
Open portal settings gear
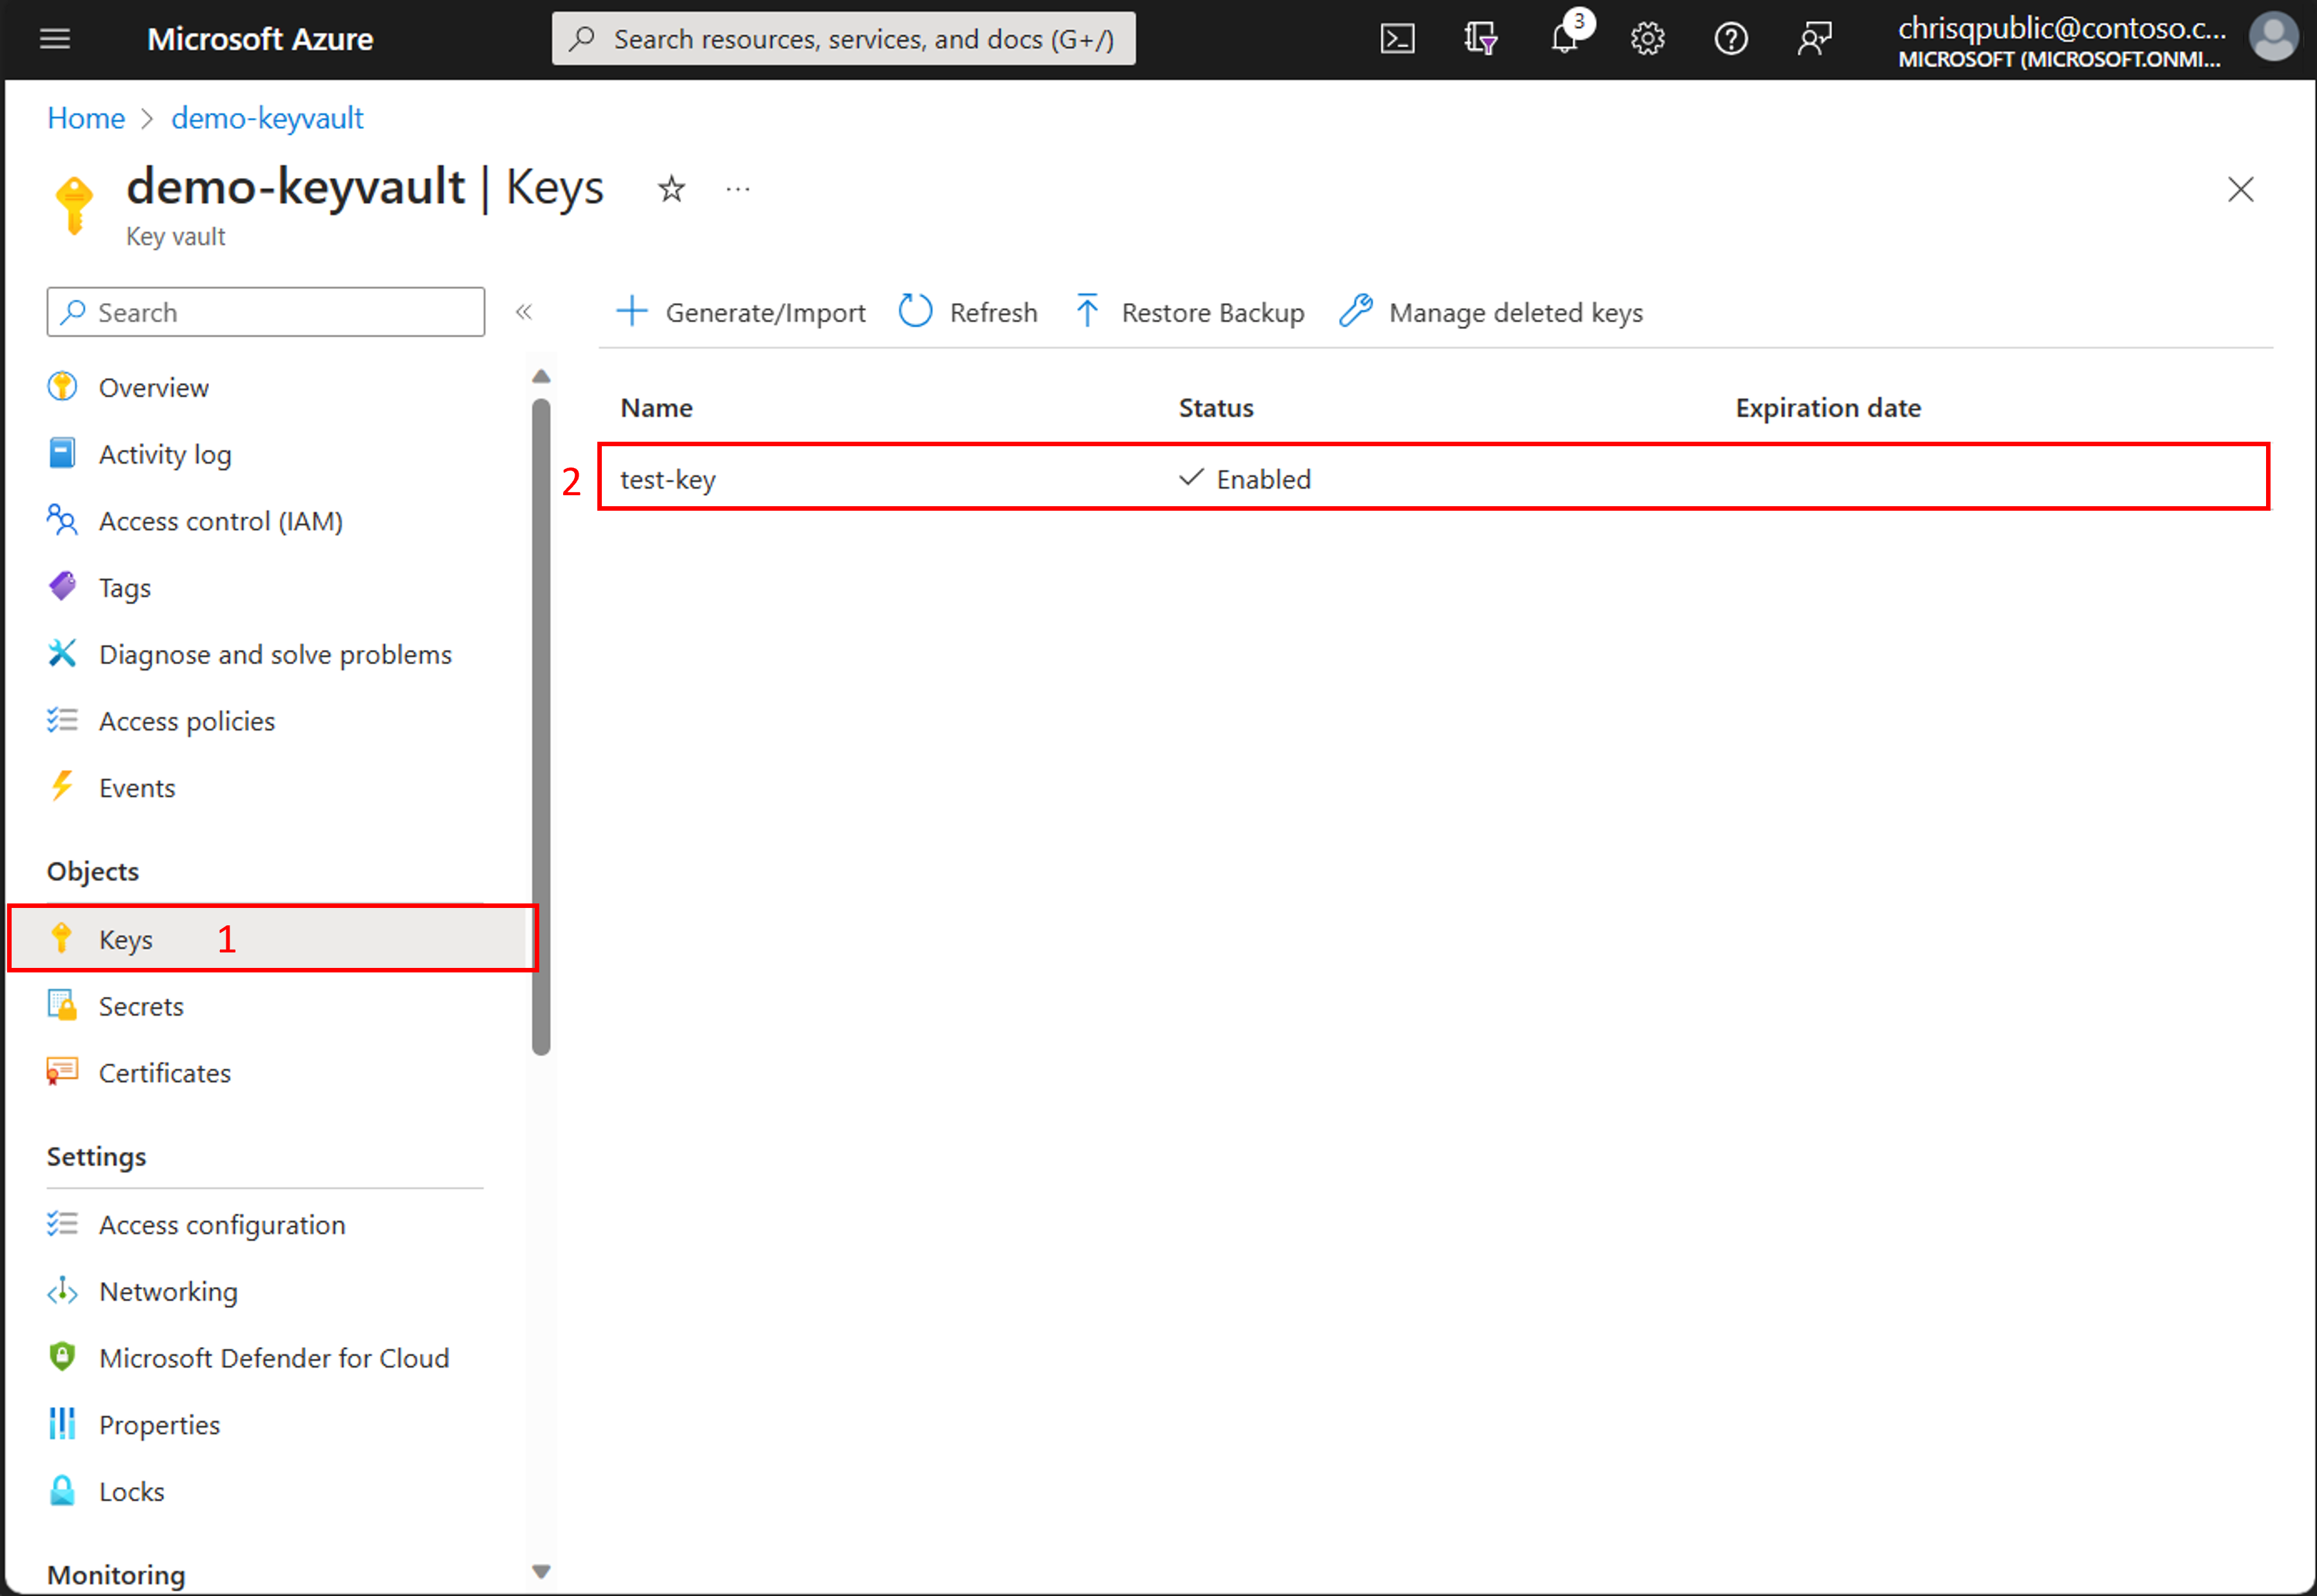[x=1647, y=39]
